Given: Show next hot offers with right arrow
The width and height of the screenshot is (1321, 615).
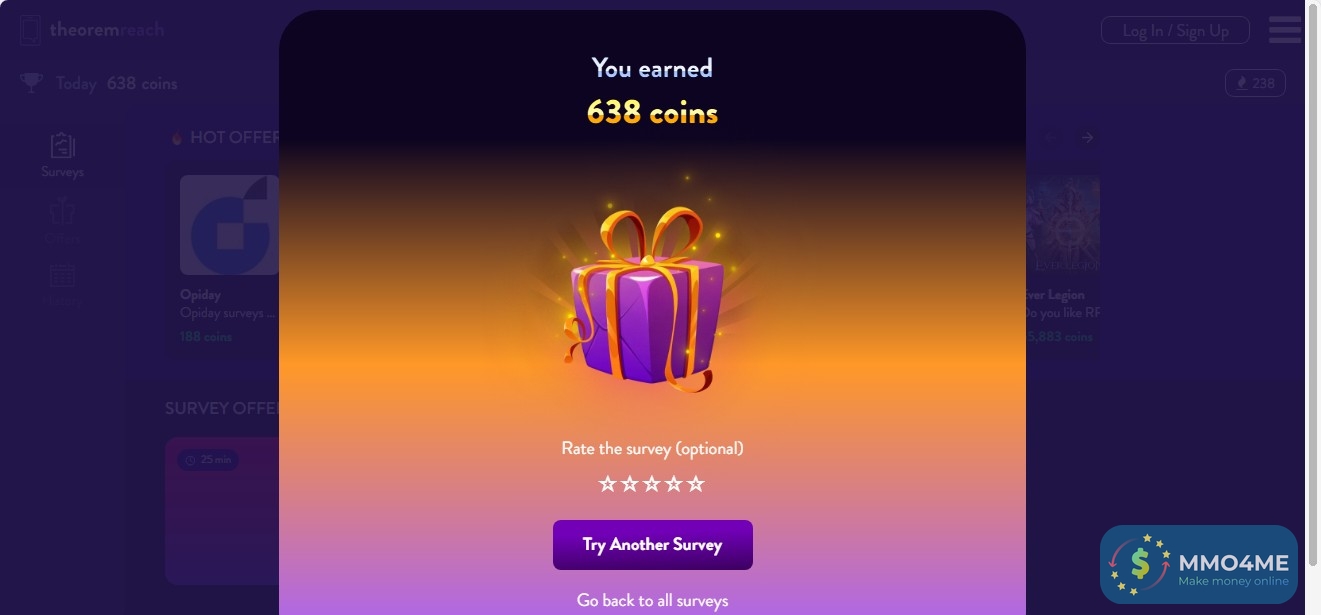Looking at the screenshot, I should point(1087,138).
